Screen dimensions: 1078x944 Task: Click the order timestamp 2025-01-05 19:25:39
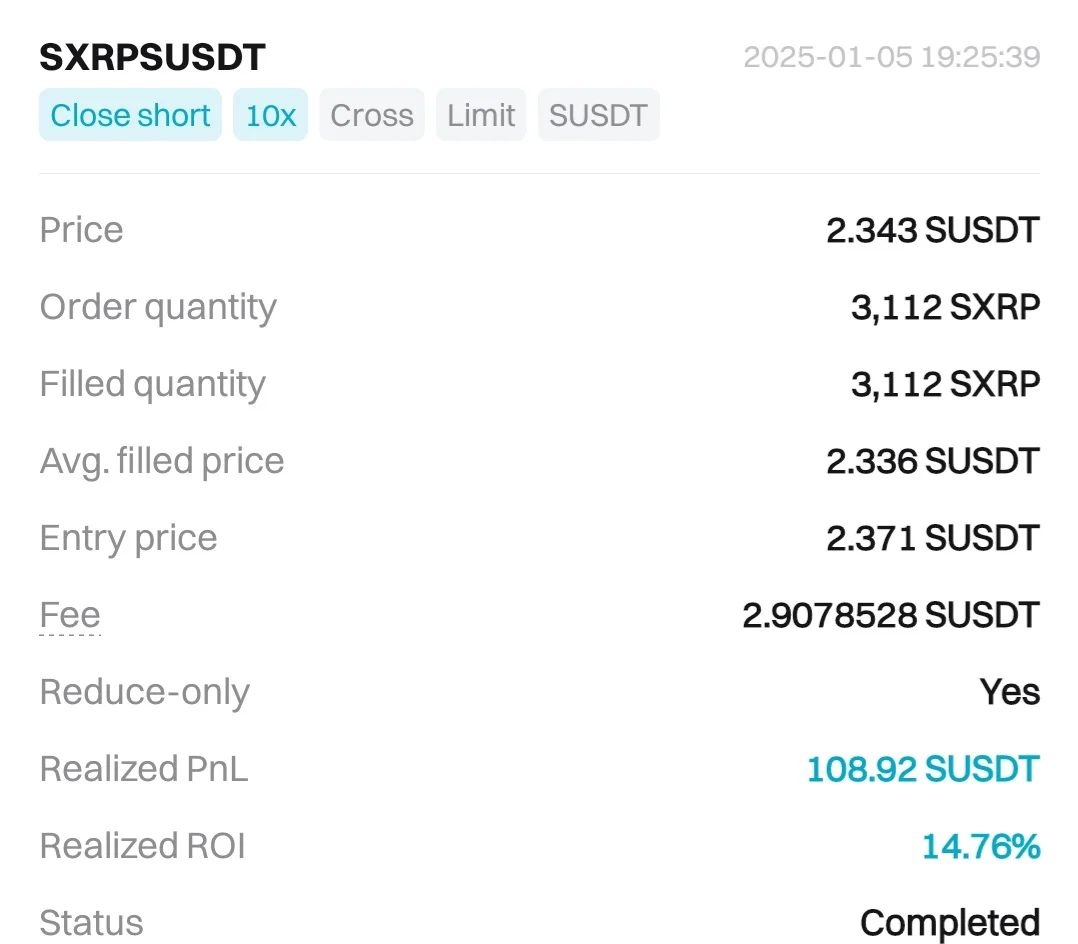(892, 57)
